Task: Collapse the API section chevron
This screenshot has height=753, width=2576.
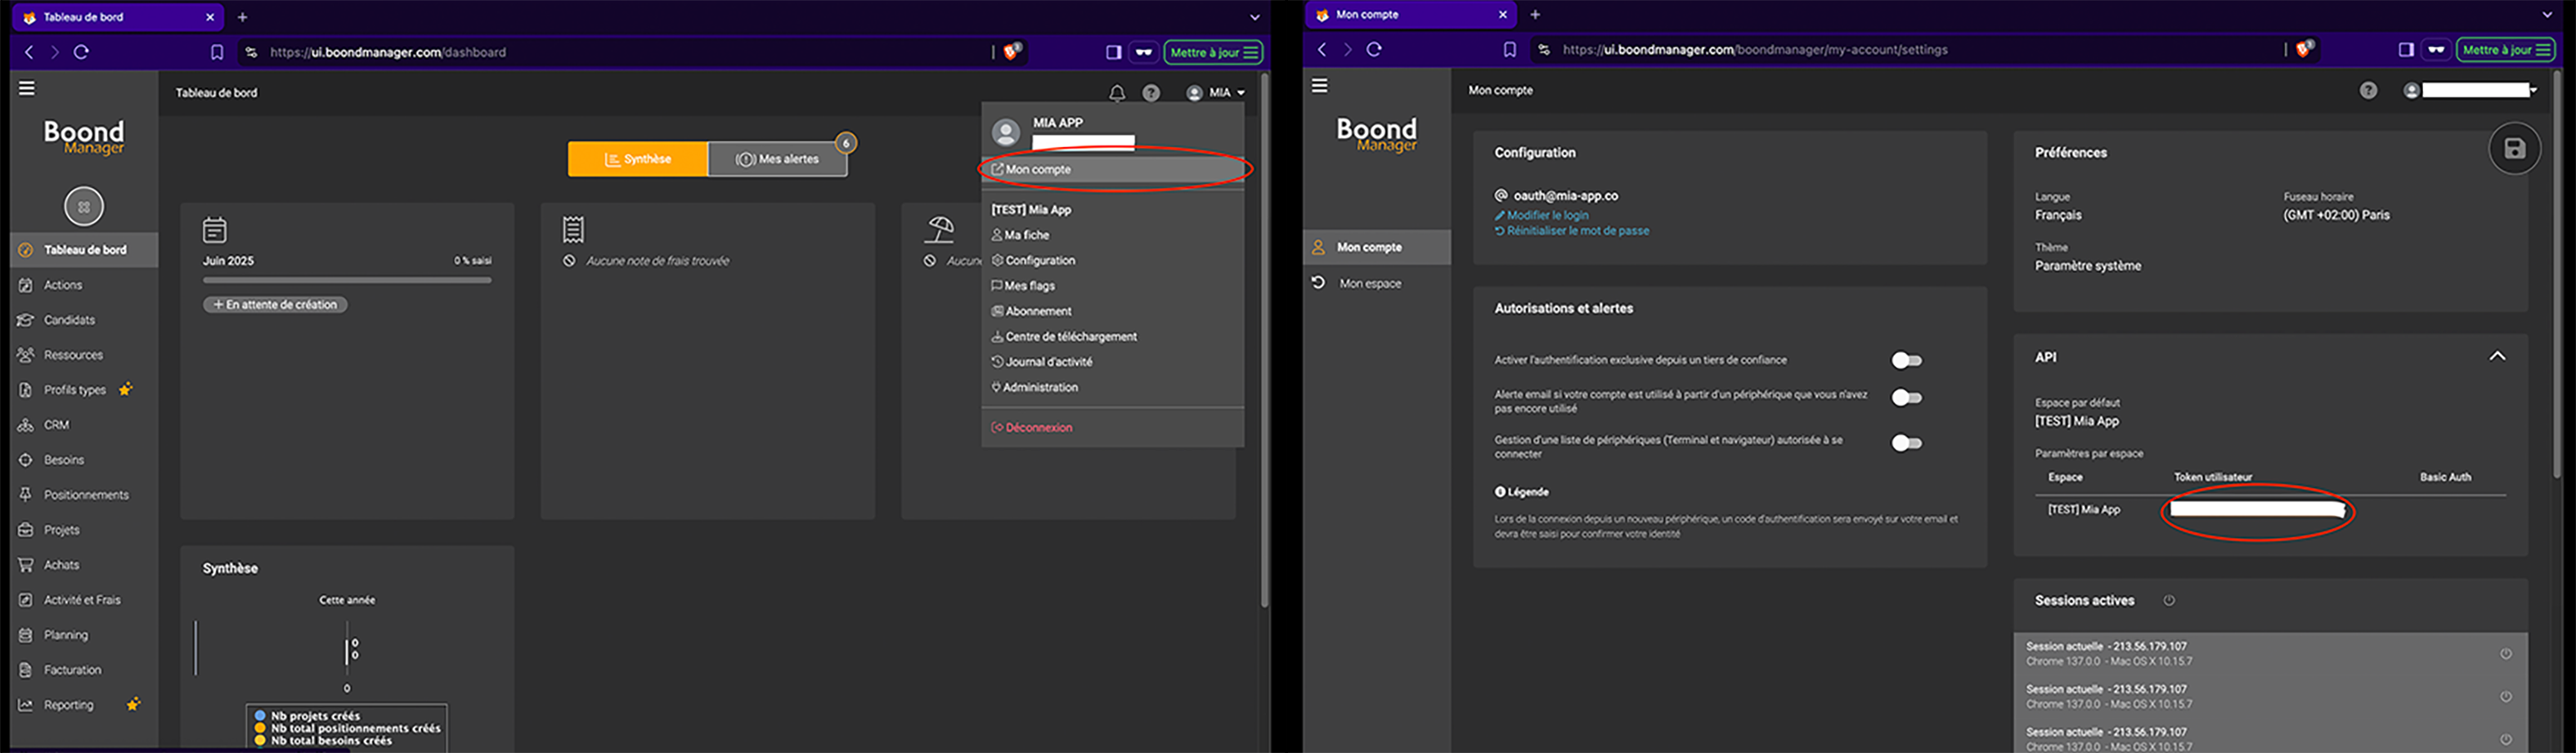Action: click(x=2497, y=357)
